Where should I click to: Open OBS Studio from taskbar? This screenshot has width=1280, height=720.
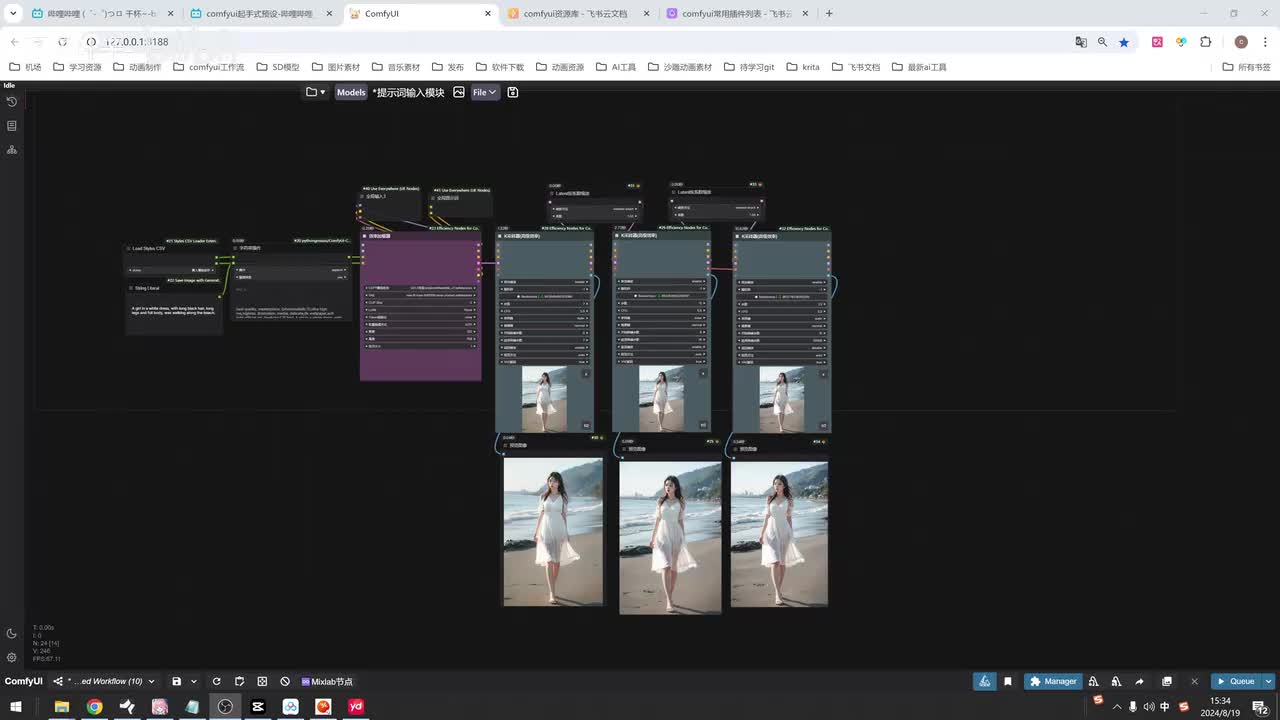(225, 707)
